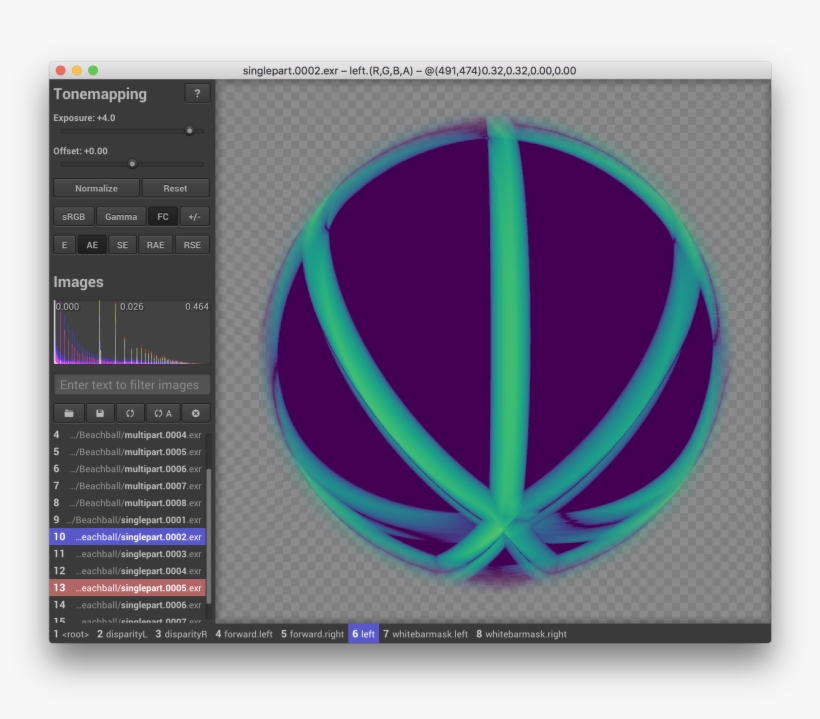The height and width of the screenshot is (719, 820).
Task: Click the close image X icon
Action: pyautogui.click(x=196, y=413)
